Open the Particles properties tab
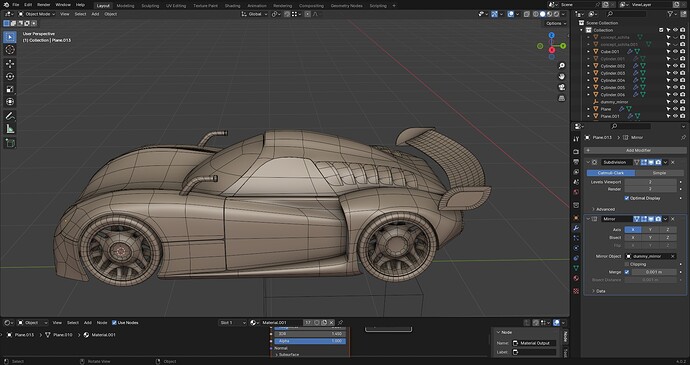 click(x=576, y=238)
